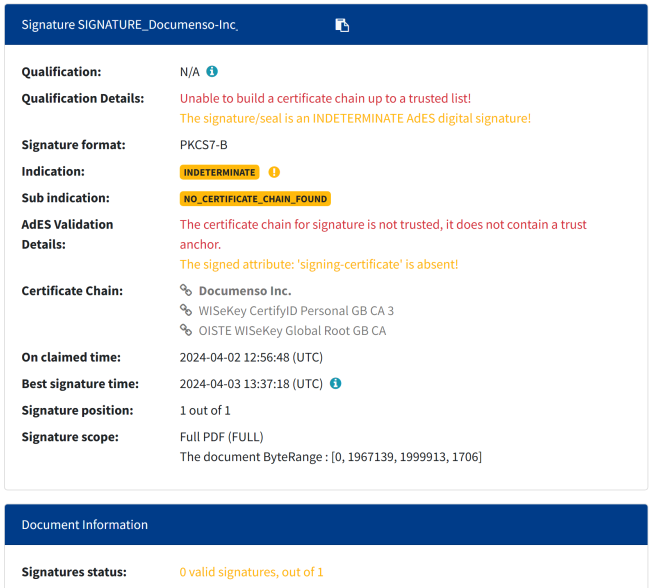654x588 pixels.
Task: Click the link icon beside OISTE WISeKey Global Root
Action: pyautogui.click(x=185, y=330)
